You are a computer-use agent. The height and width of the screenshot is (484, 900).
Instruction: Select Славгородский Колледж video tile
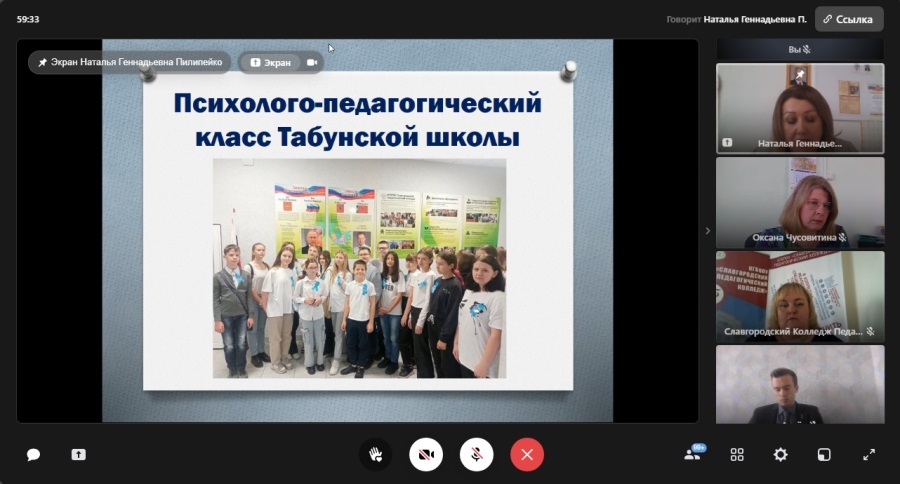point(800,296)
